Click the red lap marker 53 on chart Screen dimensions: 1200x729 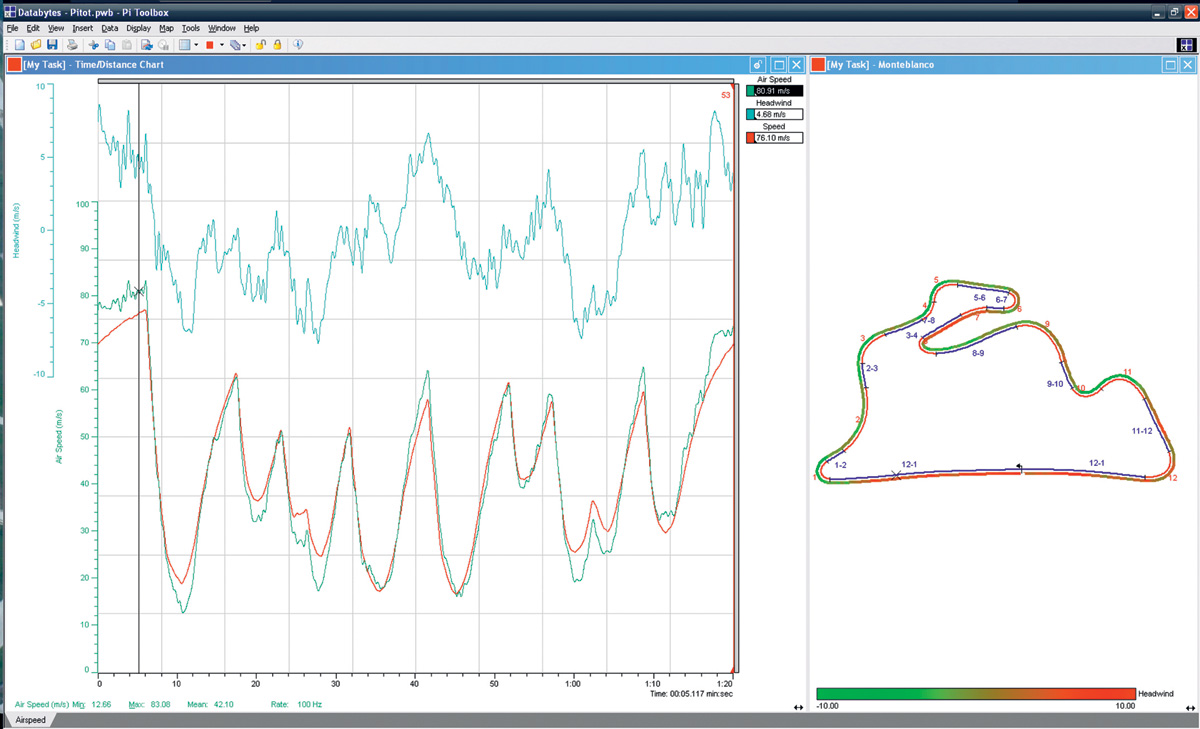pyautogui.click(x=726, y=95)
